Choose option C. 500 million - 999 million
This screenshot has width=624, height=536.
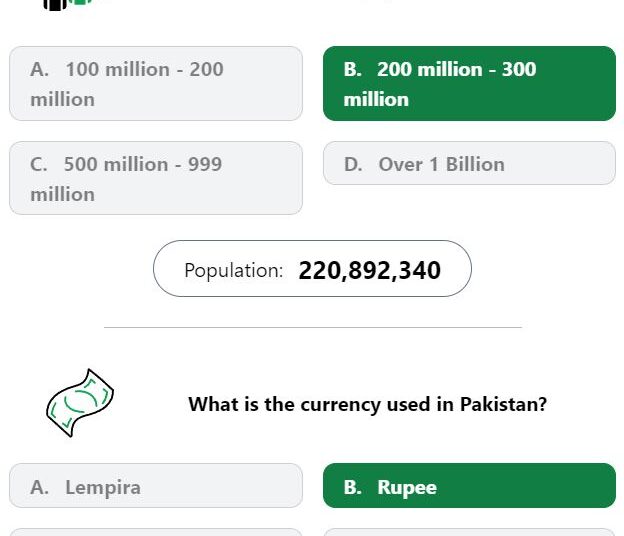coord(156,178)
